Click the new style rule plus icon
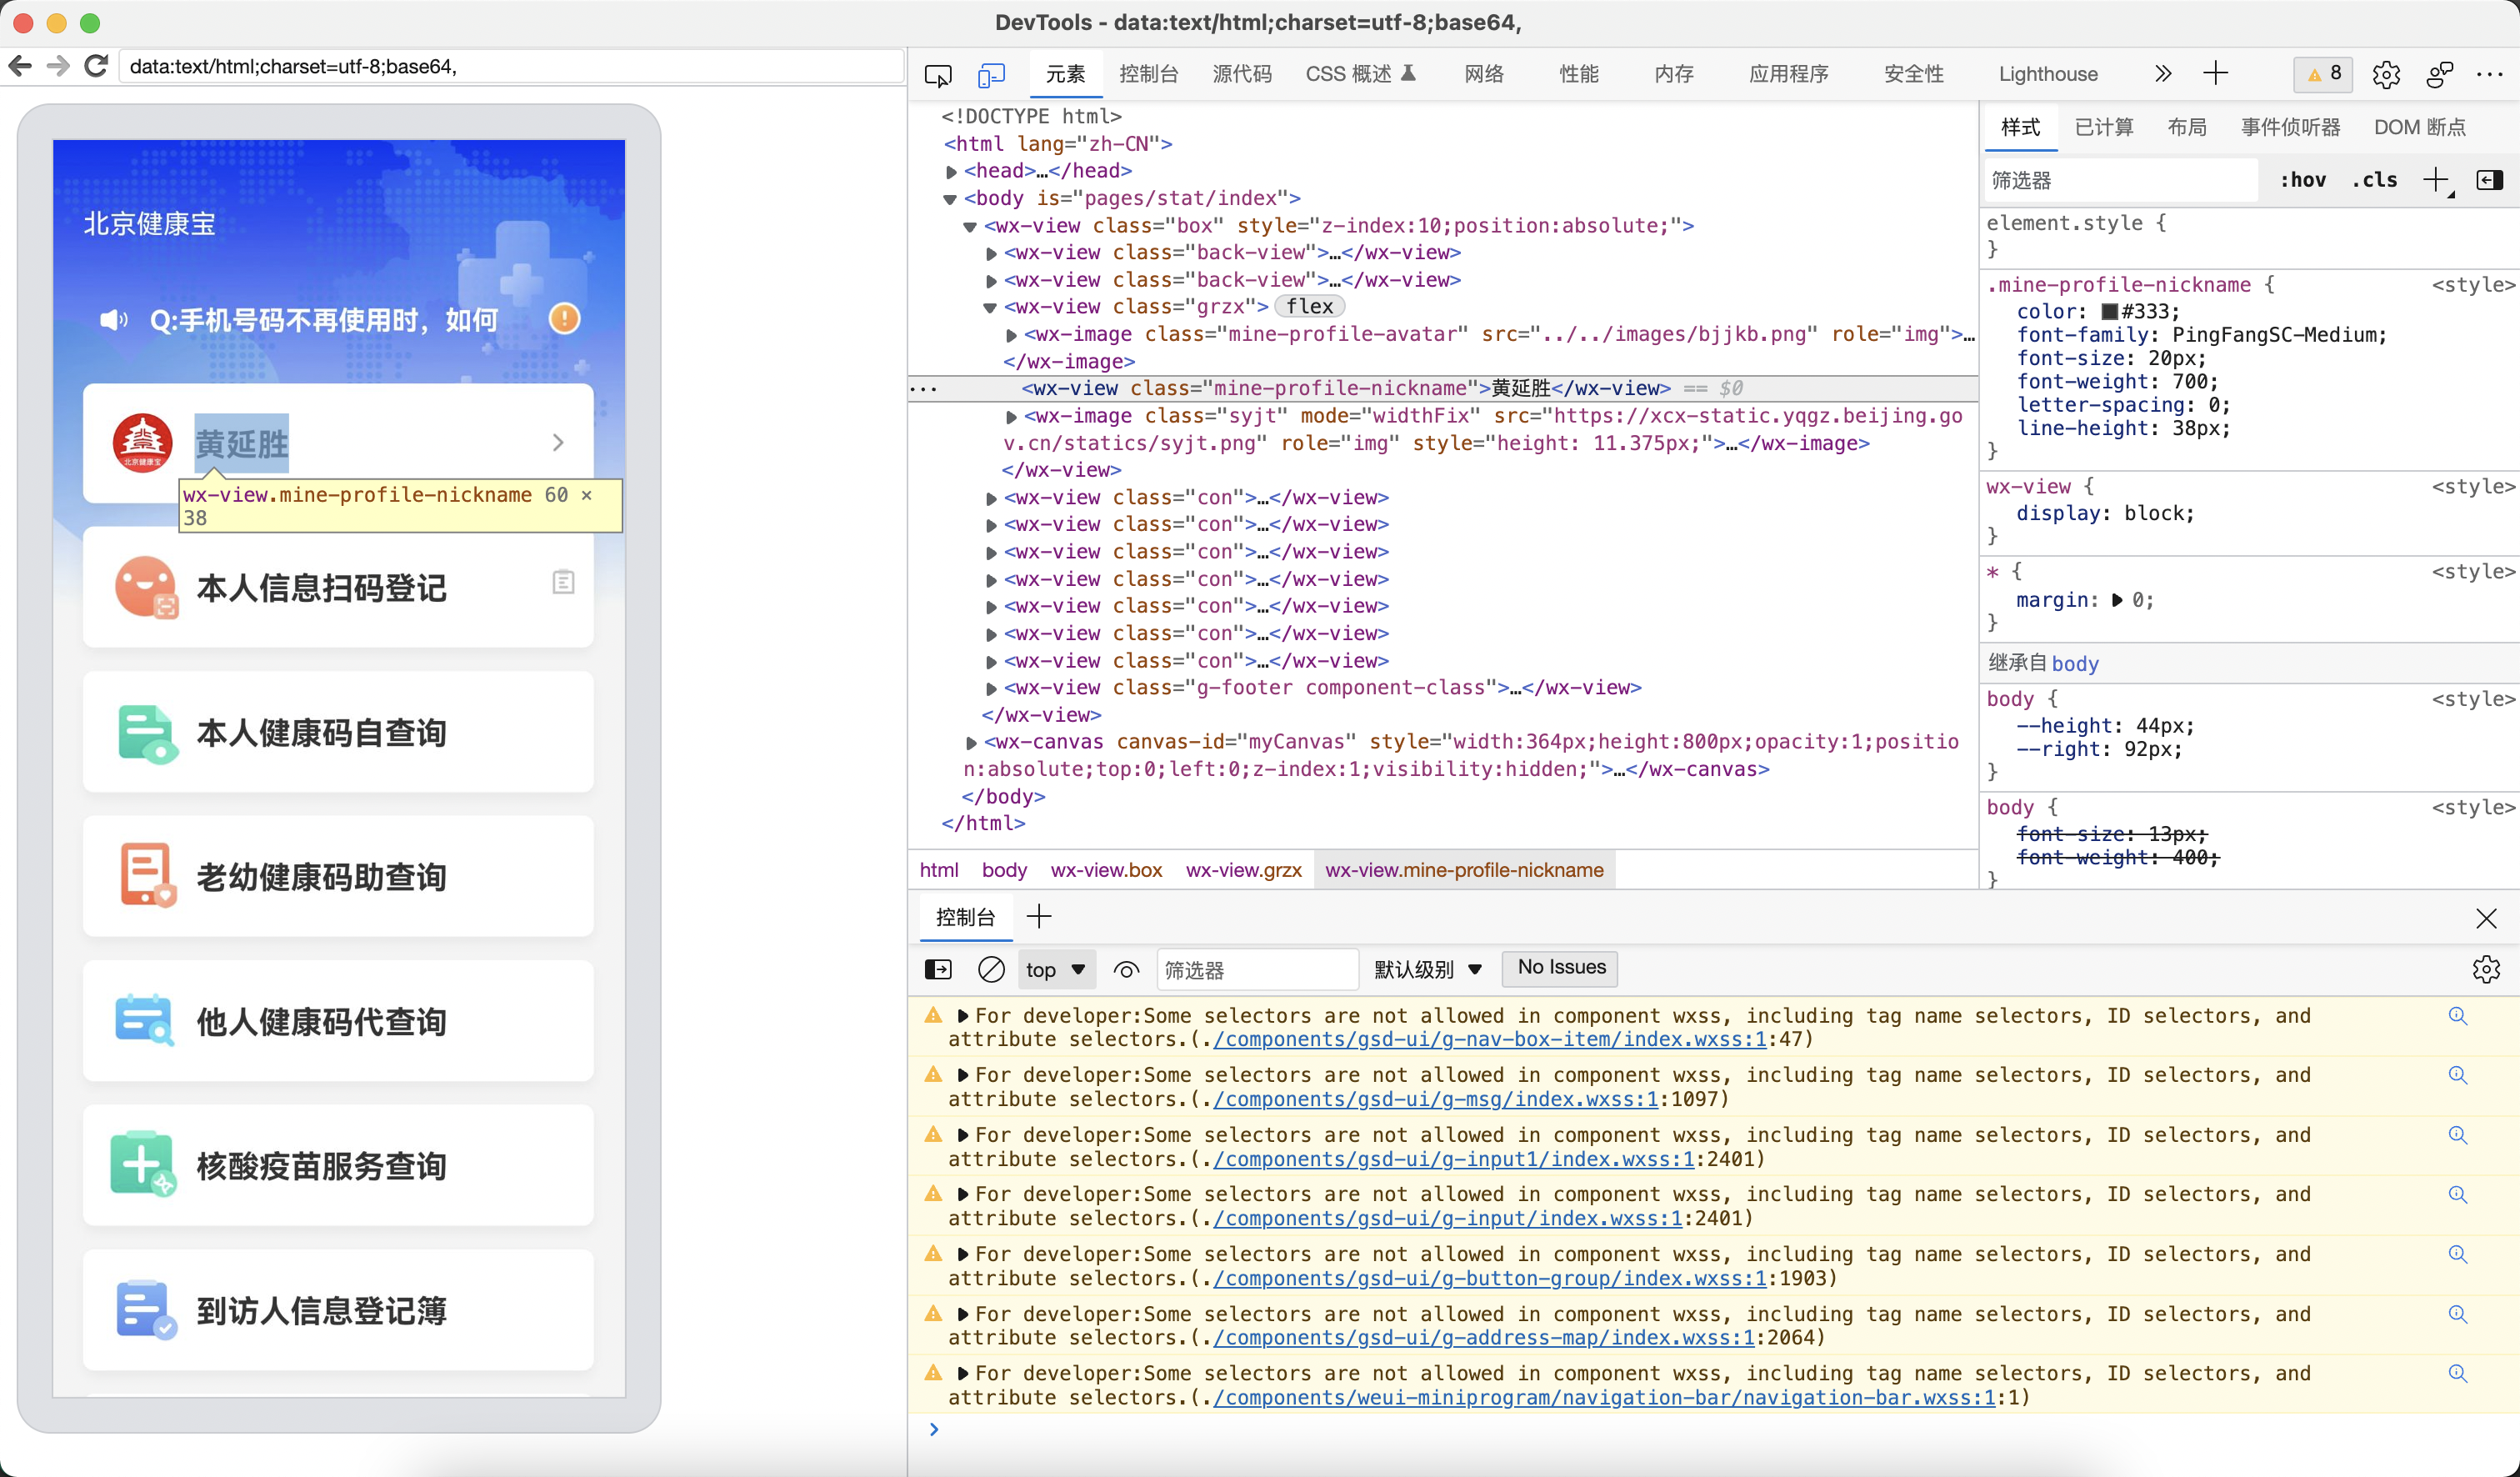Viewport: 2520px width, 1477px height. [x=2436, y=180]
